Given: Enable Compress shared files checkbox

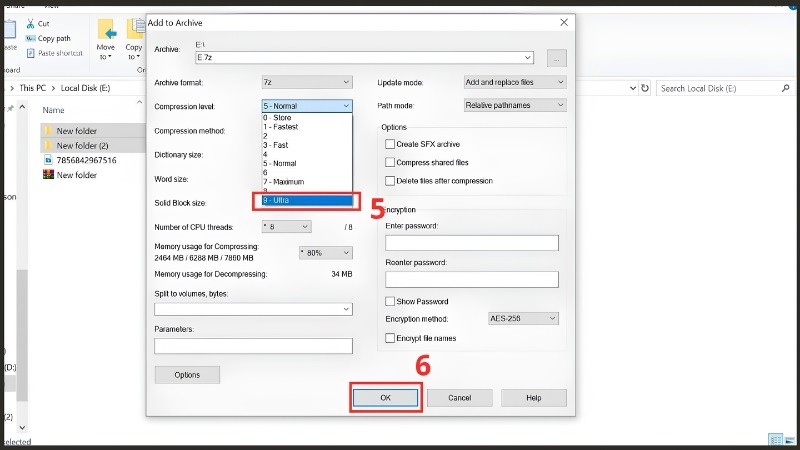Looking at the screenshot, I should pos(390,163).
